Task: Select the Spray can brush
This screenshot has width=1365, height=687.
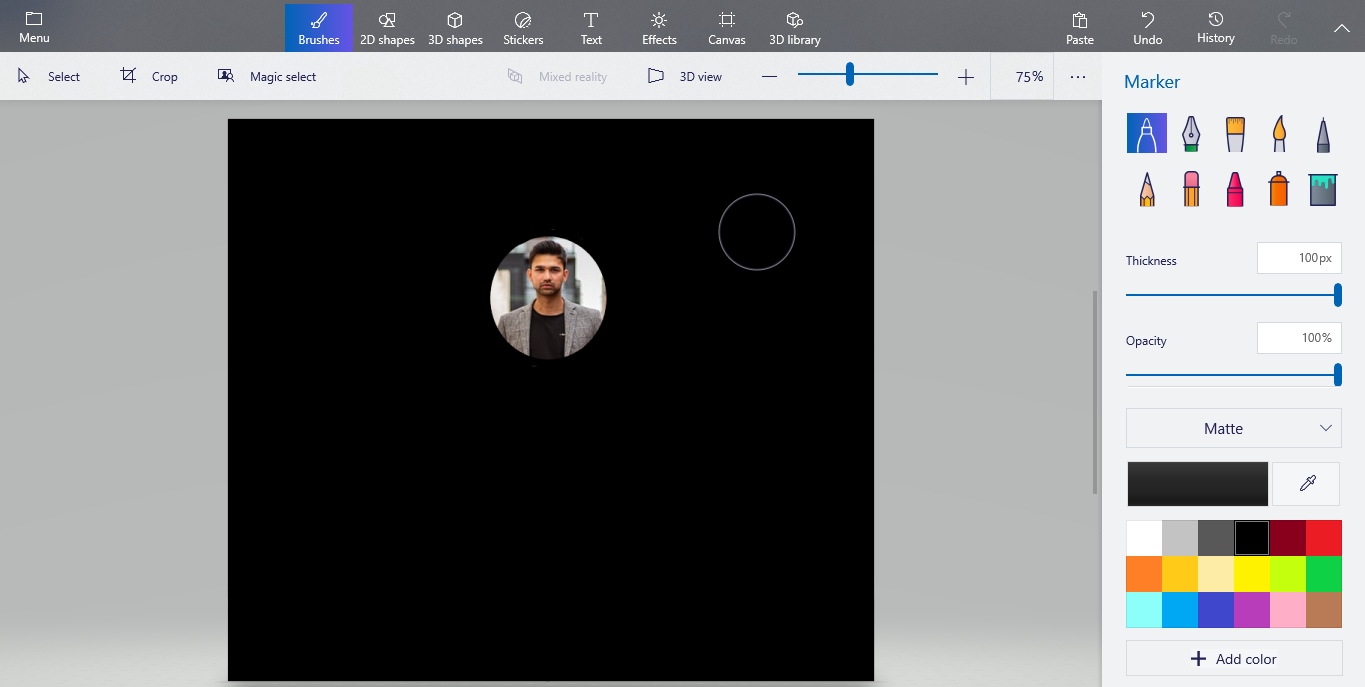Action: point(1278,189)
